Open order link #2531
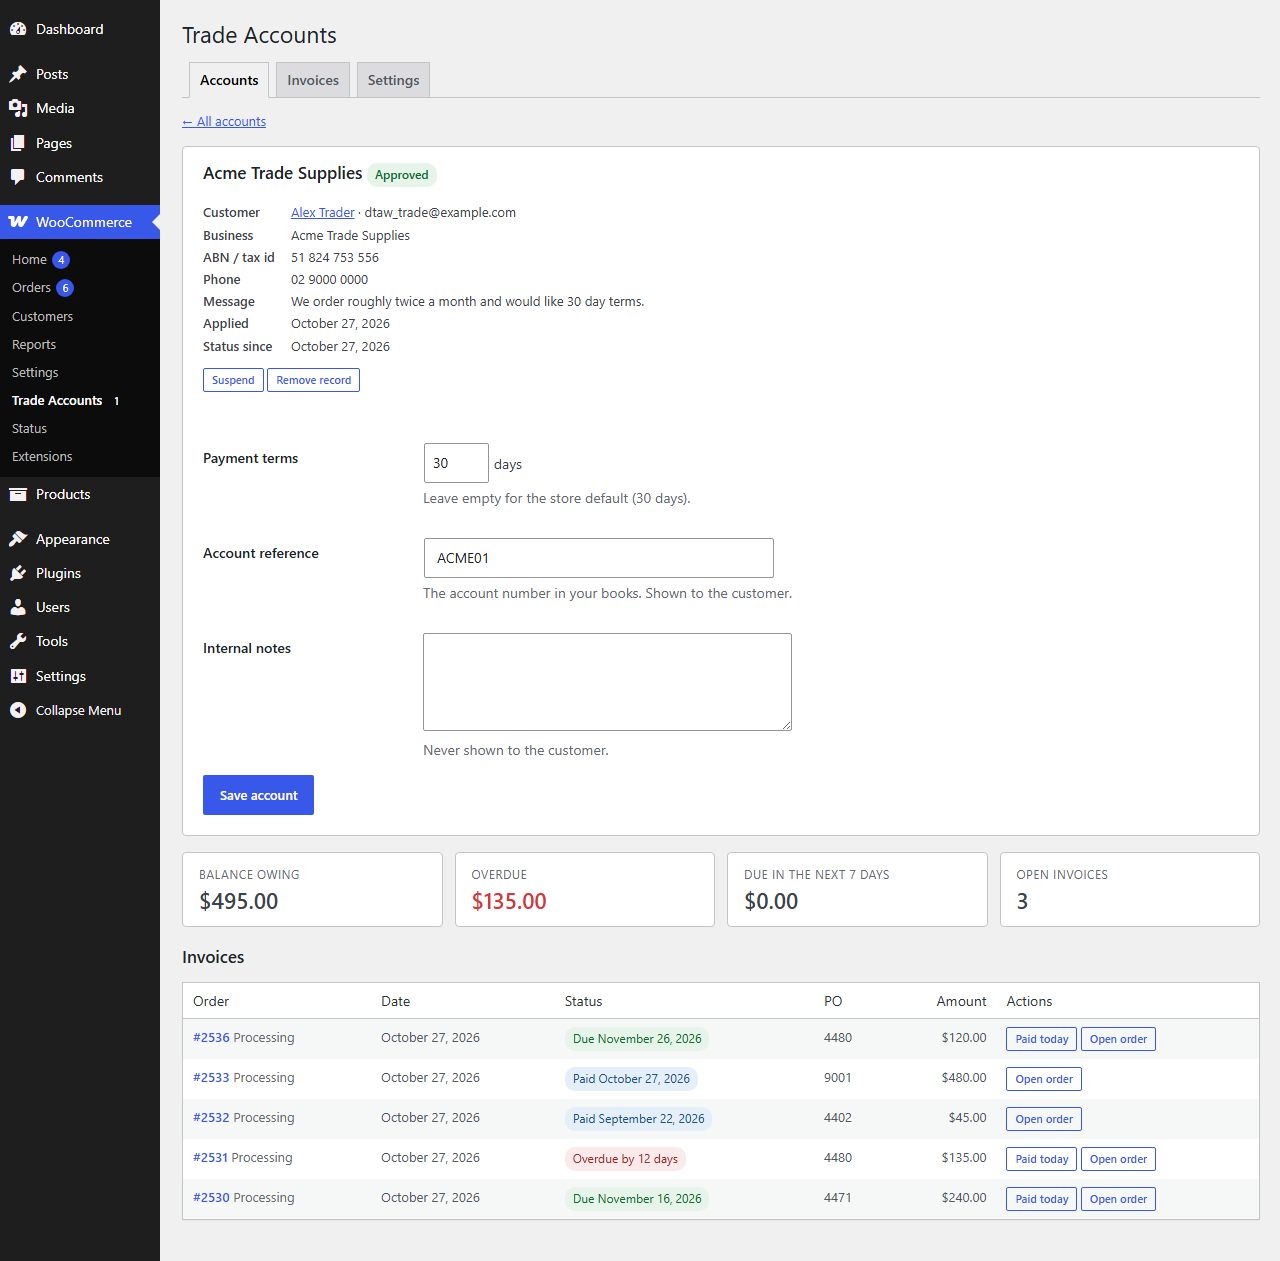This screenshot has height=1261, width=1280. pos(211,1158)
